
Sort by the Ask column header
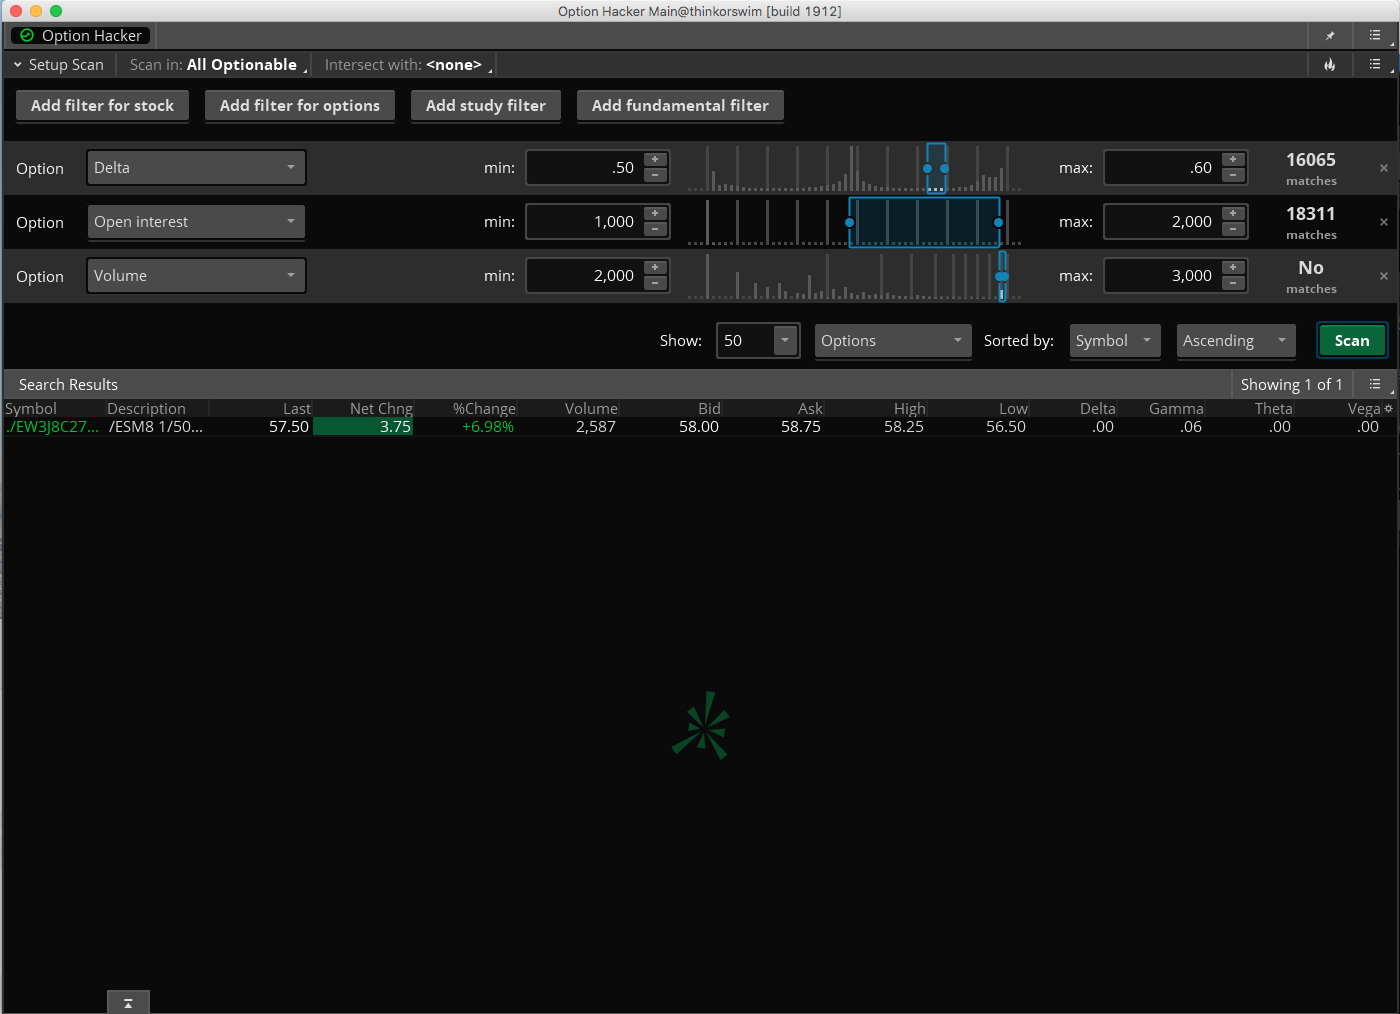[x=810, y=409]
